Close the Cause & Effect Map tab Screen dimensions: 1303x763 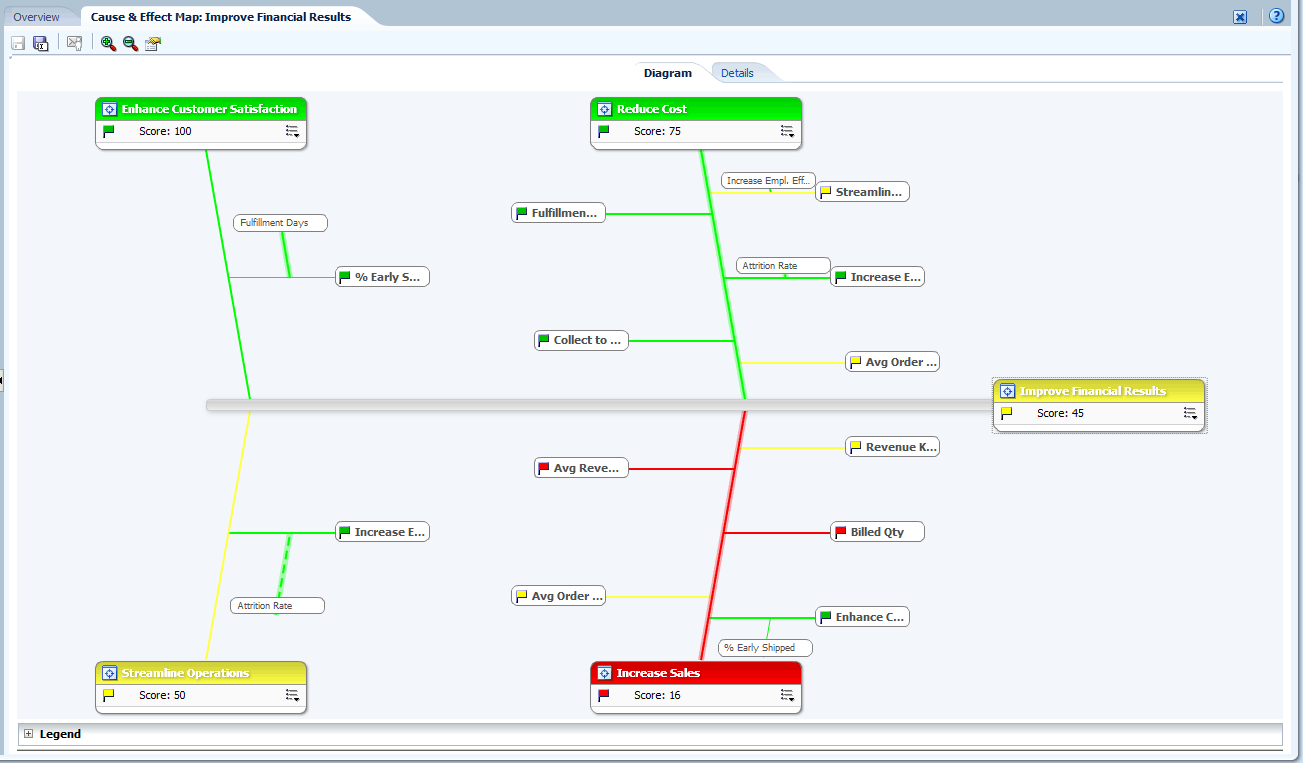[1240, 17]
